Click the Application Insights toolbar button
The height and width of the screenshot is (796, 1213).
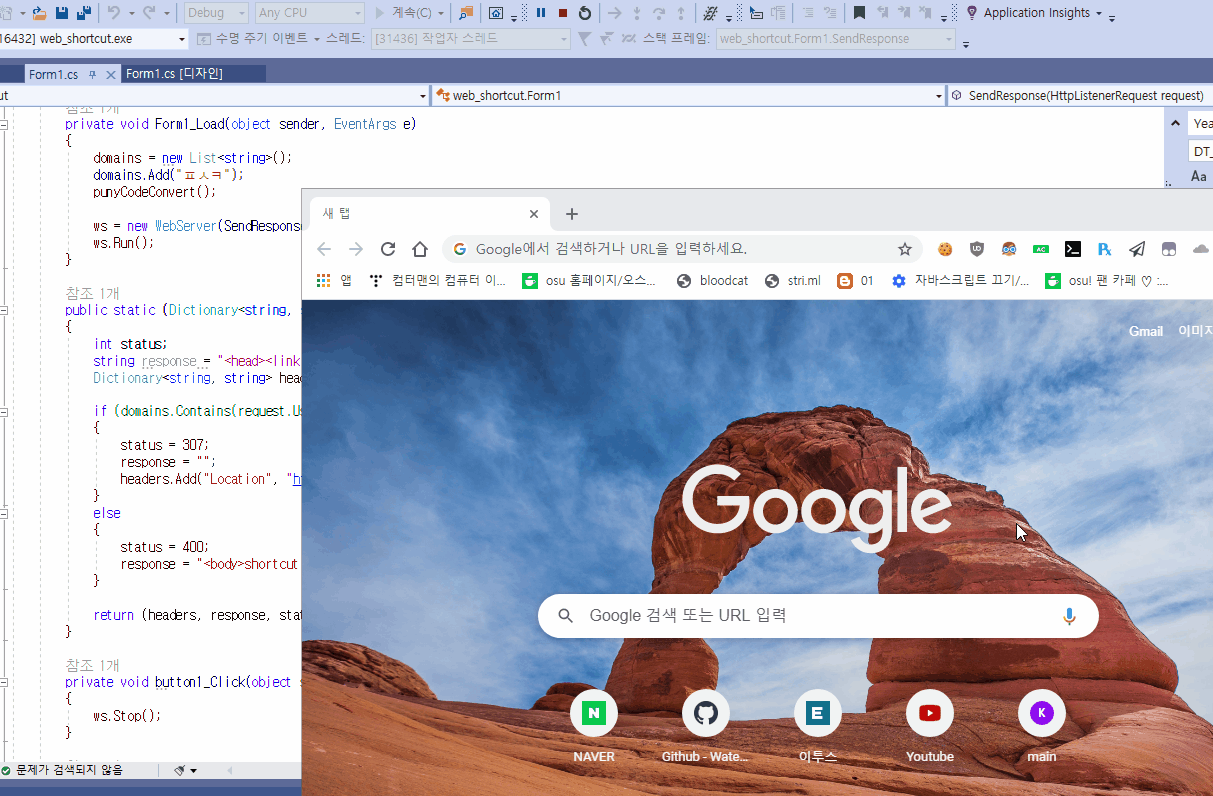point(1034,13)
